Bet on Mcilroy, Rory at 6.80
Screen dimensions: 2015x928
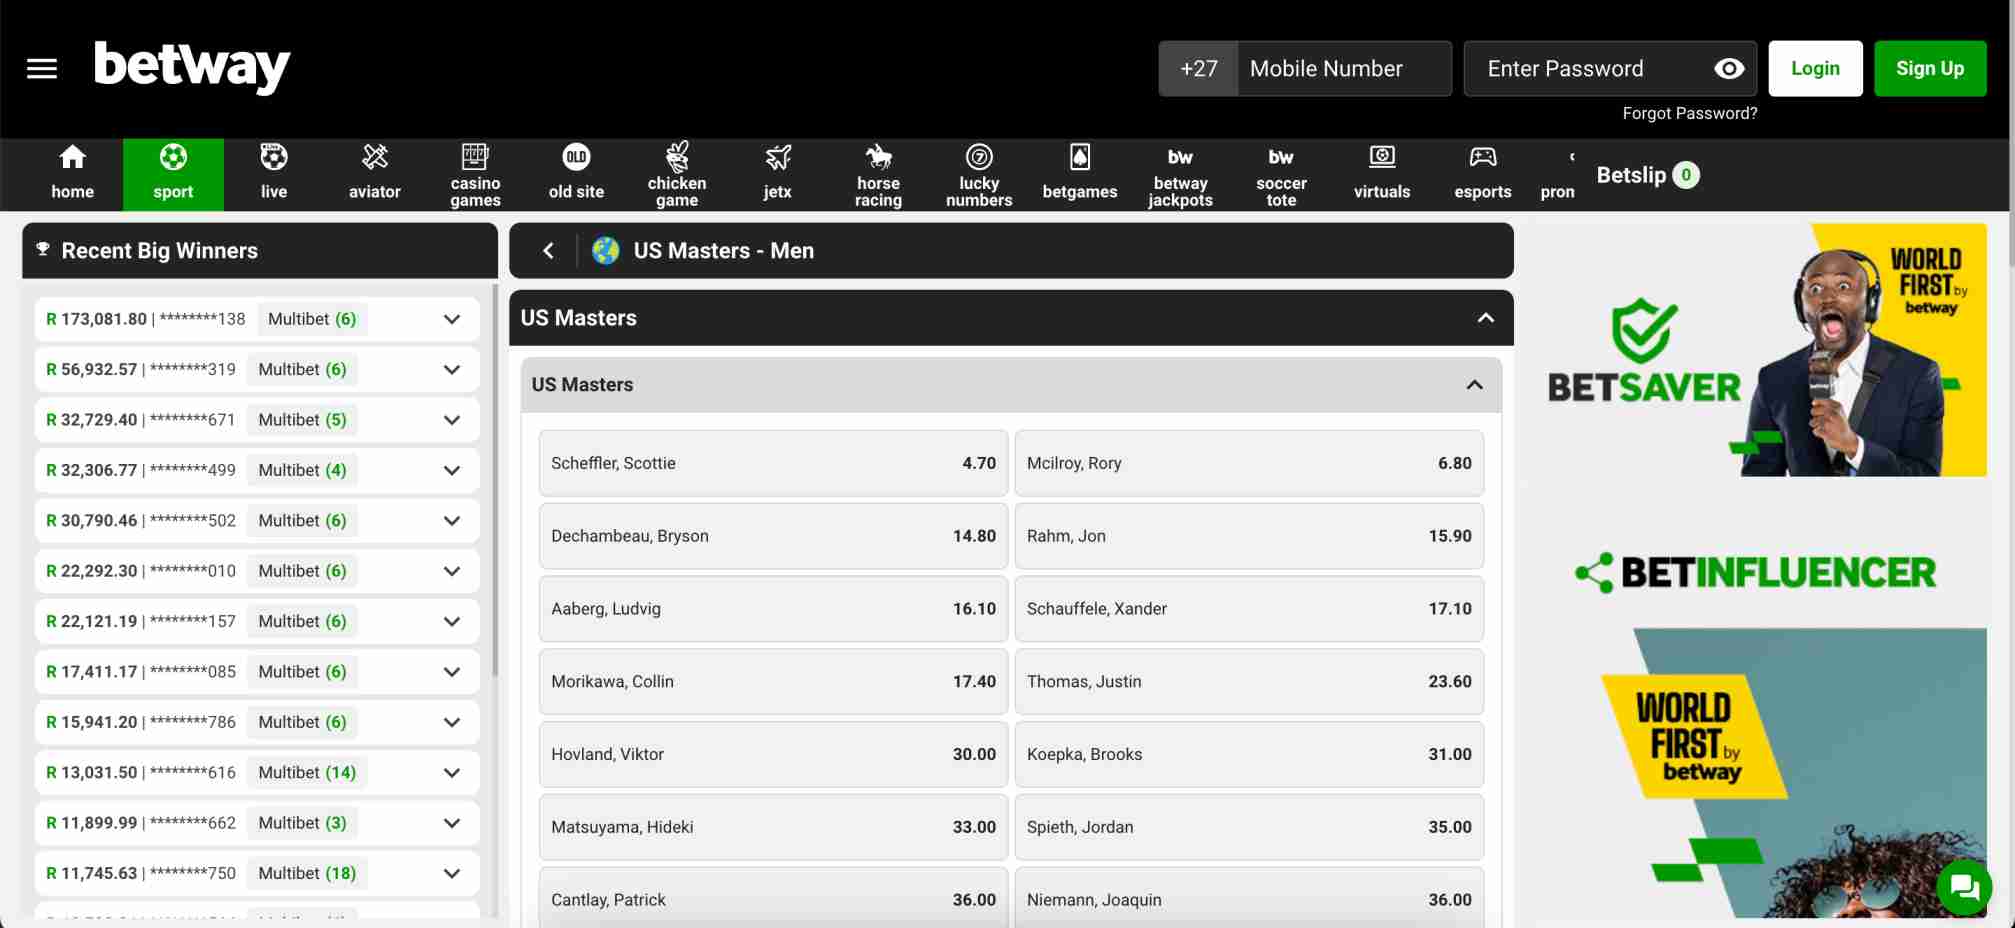pyautogui.click(x=1249, y=463)
